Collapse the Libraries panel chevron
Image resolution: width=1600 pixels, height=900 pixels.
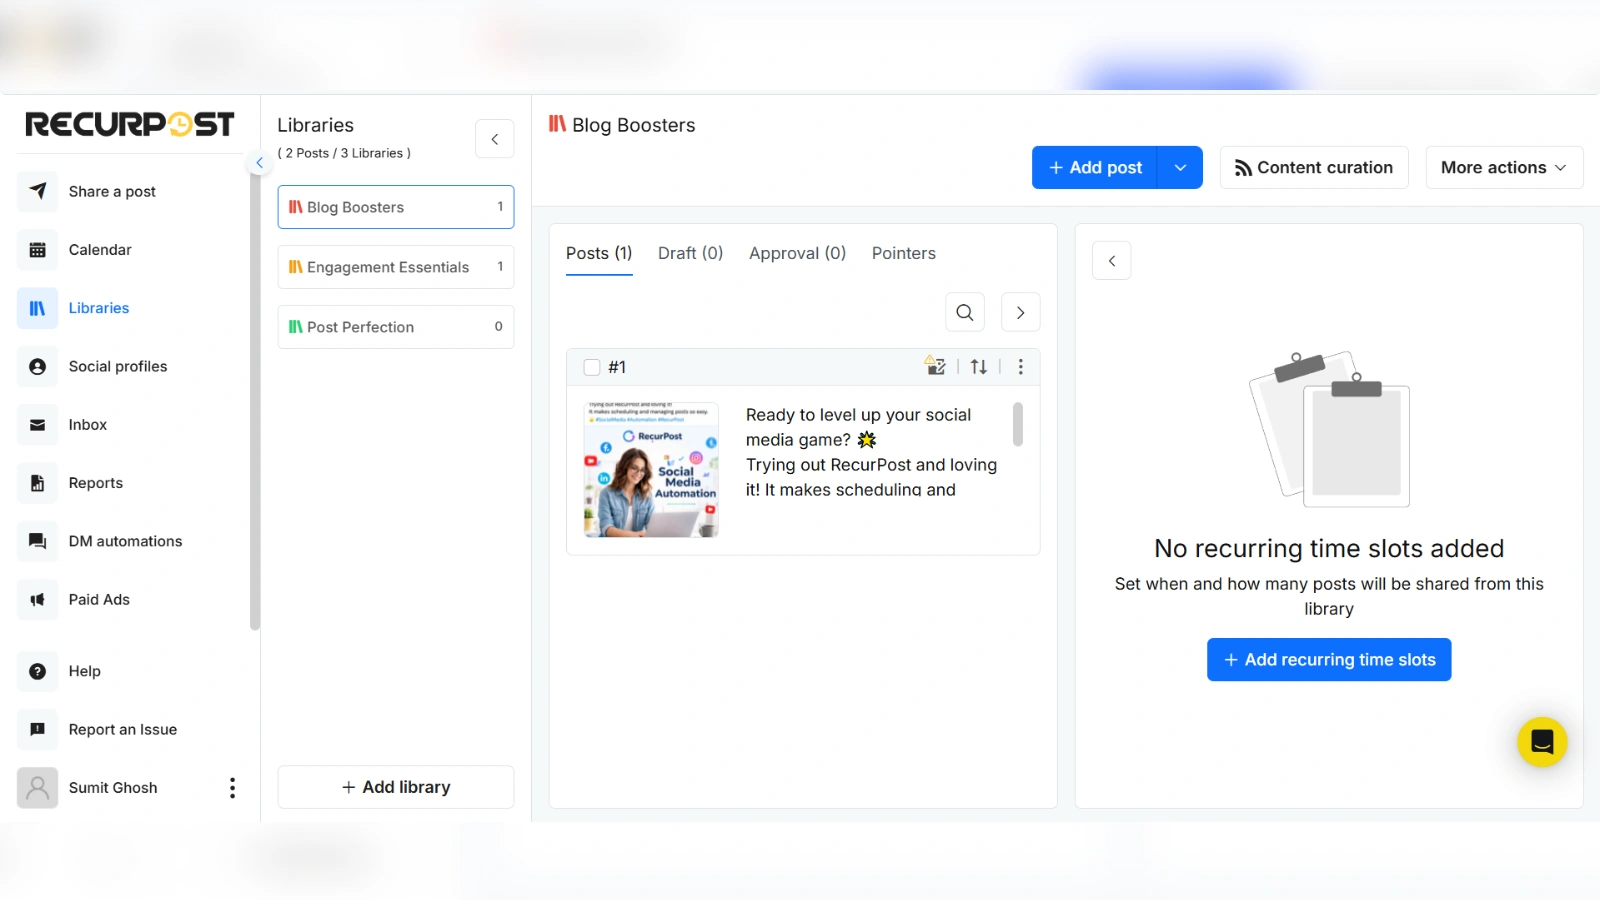(x=495, y=139)
